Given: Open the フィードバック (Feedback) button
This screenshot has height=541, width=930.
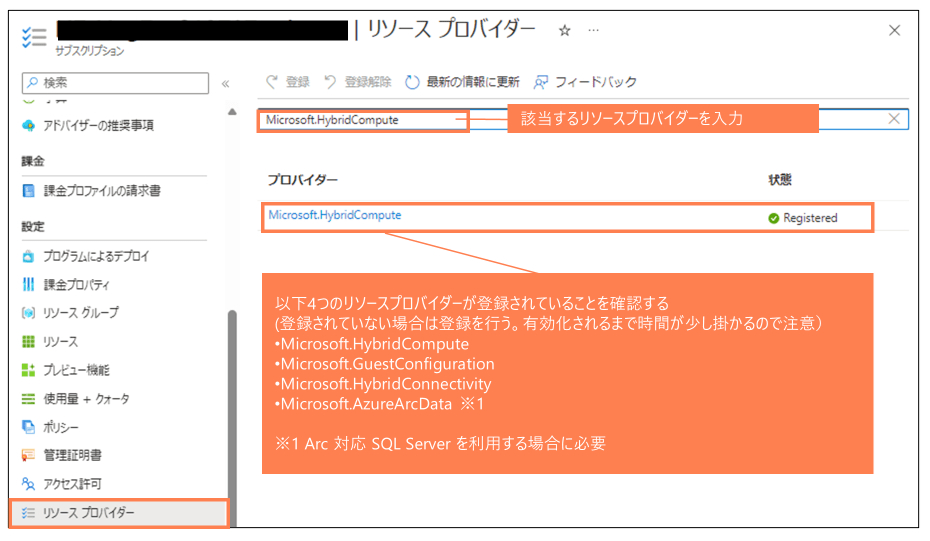Looking at the screenshot, I should [x=585, y=82].
